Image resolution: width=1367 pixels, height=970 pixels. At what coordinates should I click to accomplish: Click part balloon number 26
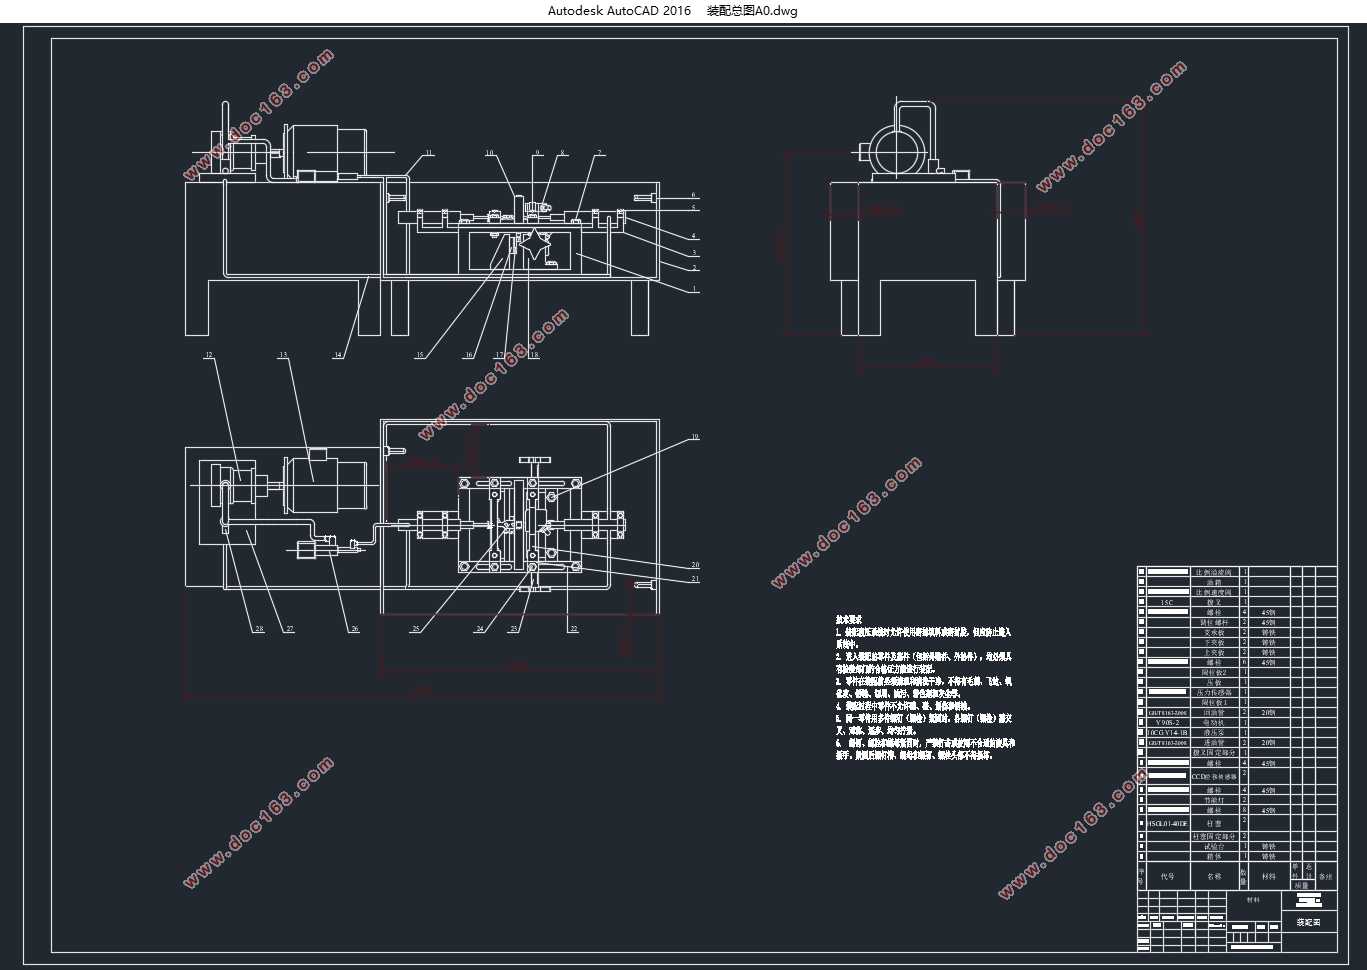[354, 629]
